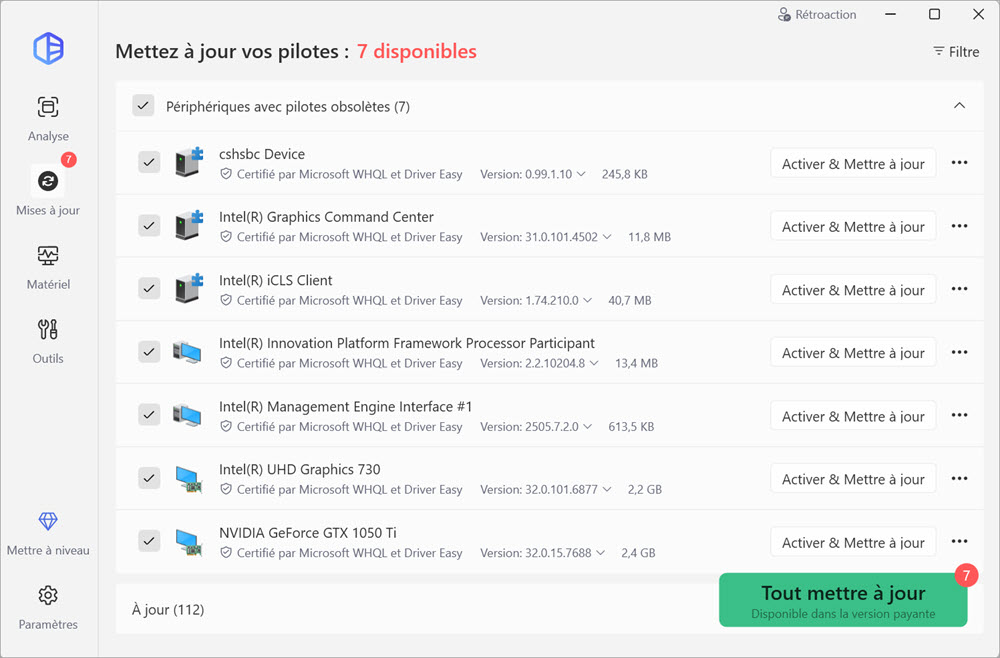The image size is (1000, 658).
Task: Activate and update cshsbc Device driver
Action: [x=853, y=163]
